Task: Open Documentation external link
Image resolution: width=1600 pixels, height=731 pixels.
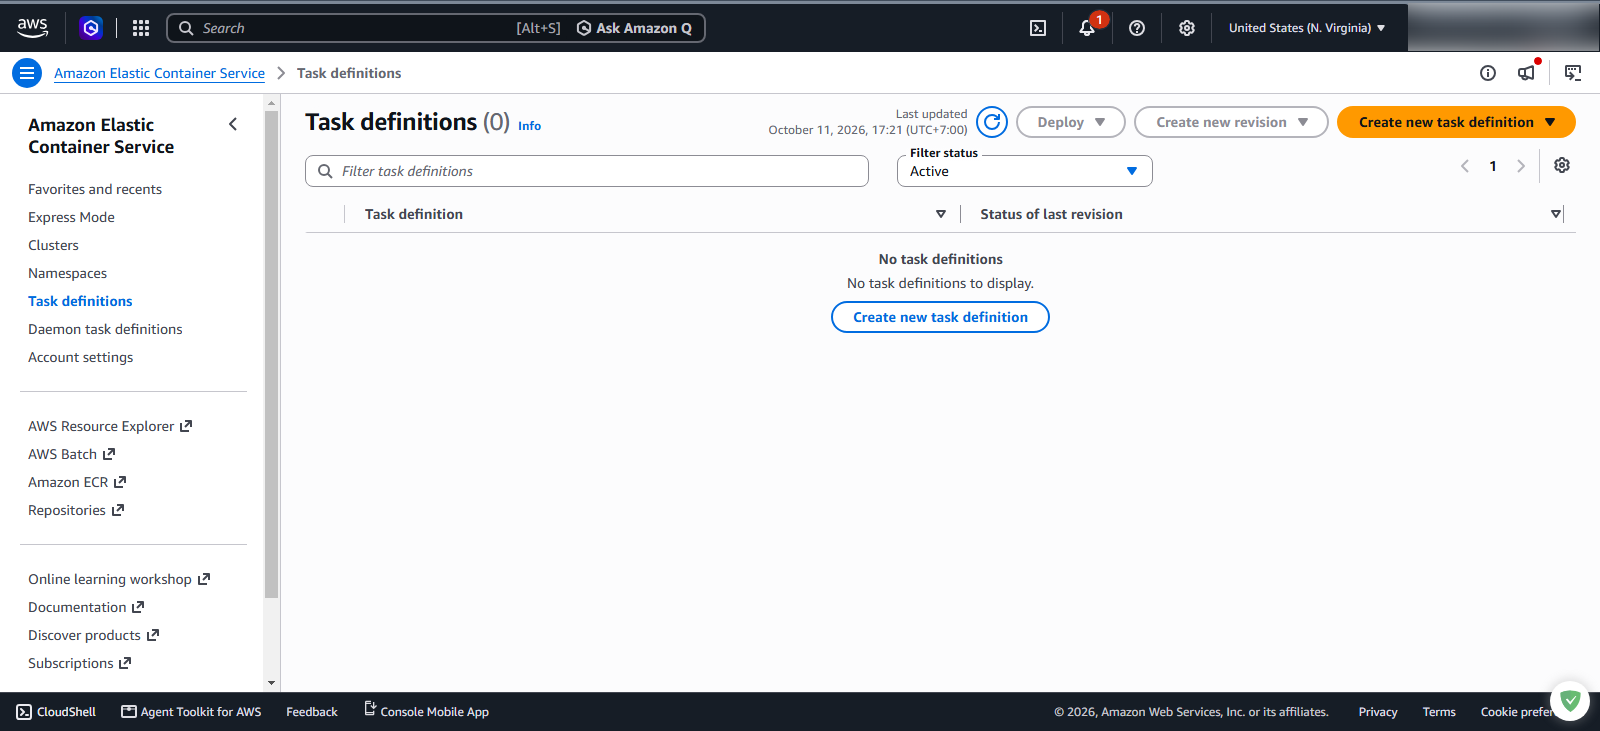Action: click(86, 607)
